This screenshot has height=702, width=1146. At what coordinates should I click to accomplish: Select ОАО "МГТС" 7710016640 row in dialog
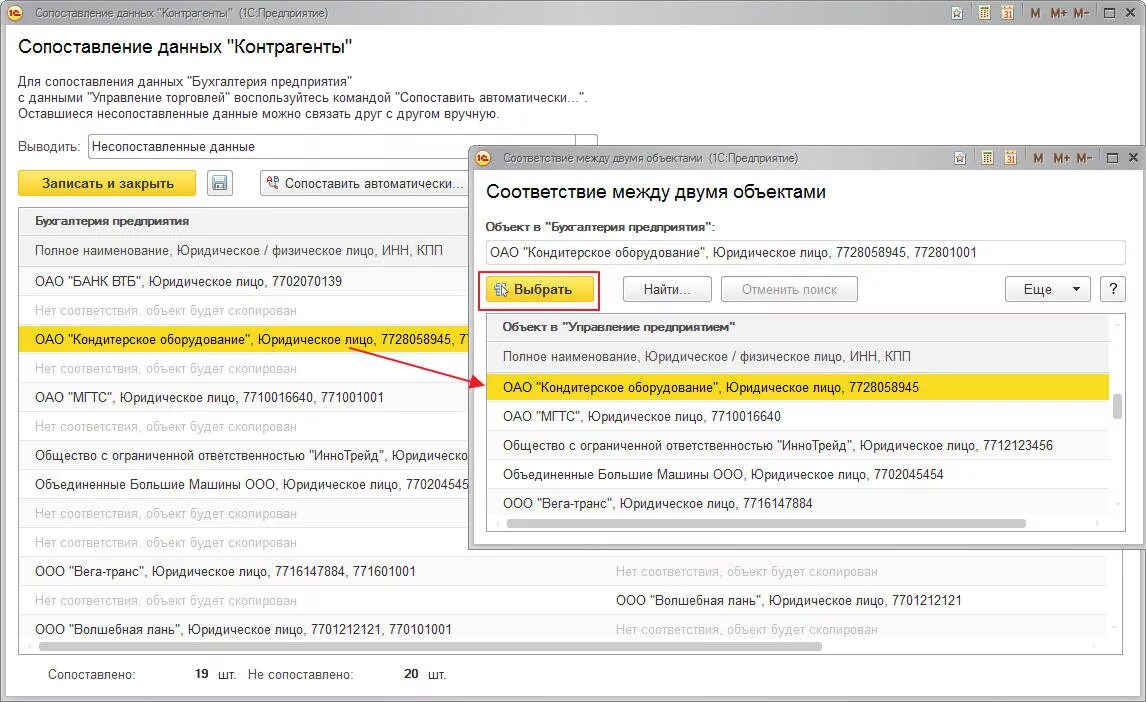tap(797, 416)
